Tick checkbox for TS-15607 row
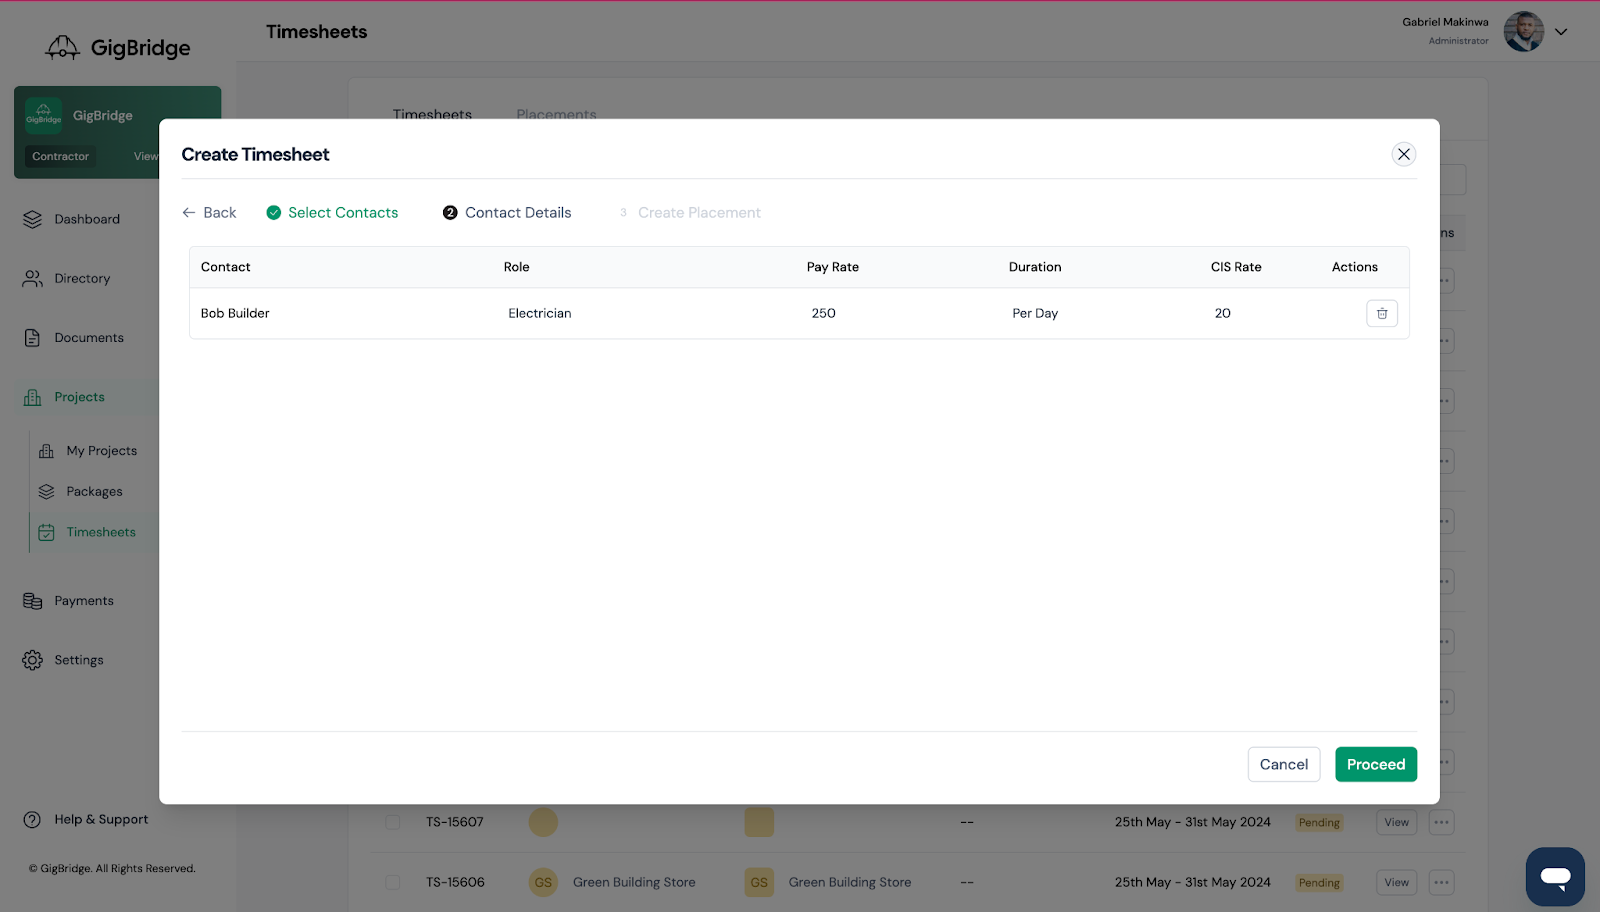Viewport: 1600px width, 912px height. [393, 822]
